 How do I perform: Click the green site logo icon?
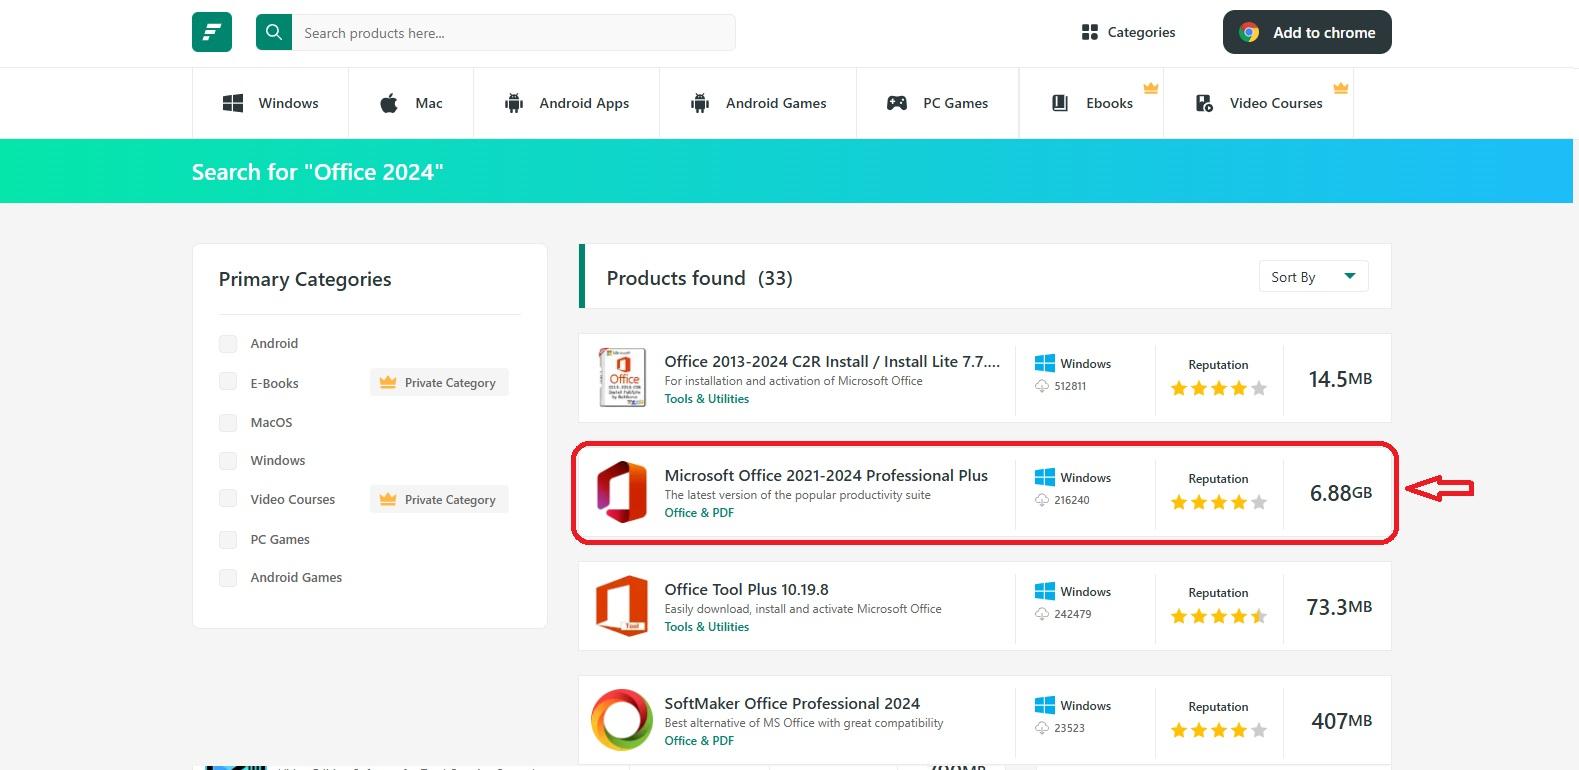point(212,32)
